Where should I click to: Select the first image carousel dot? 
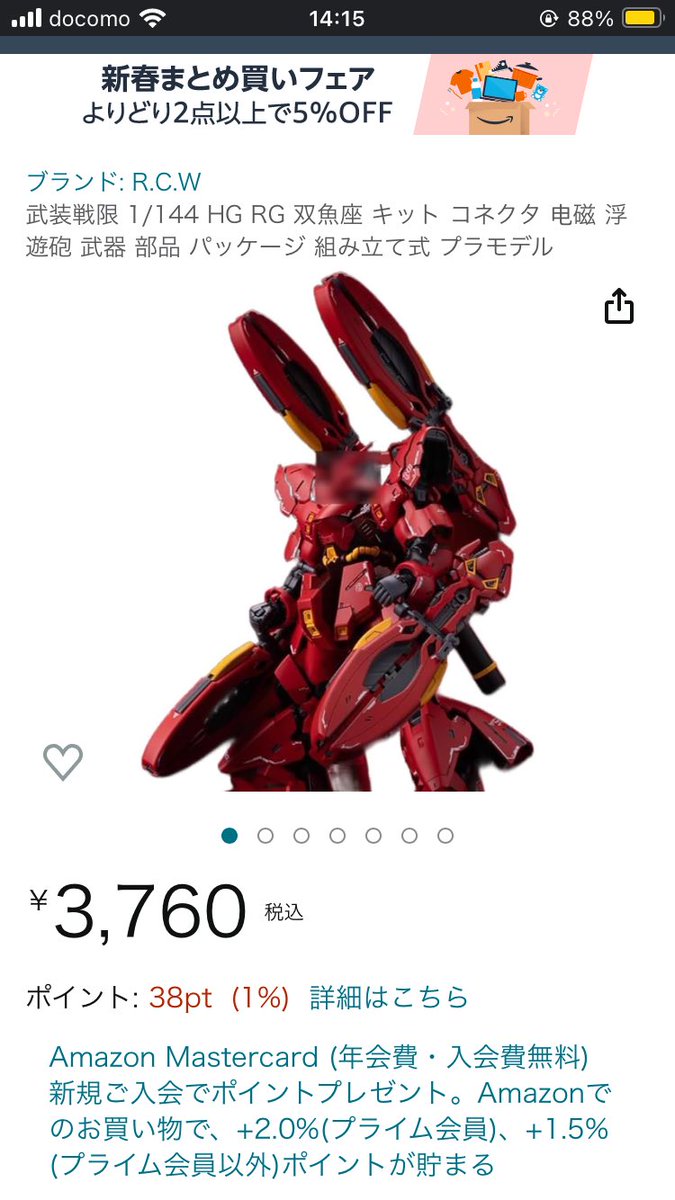coord(229,835)
